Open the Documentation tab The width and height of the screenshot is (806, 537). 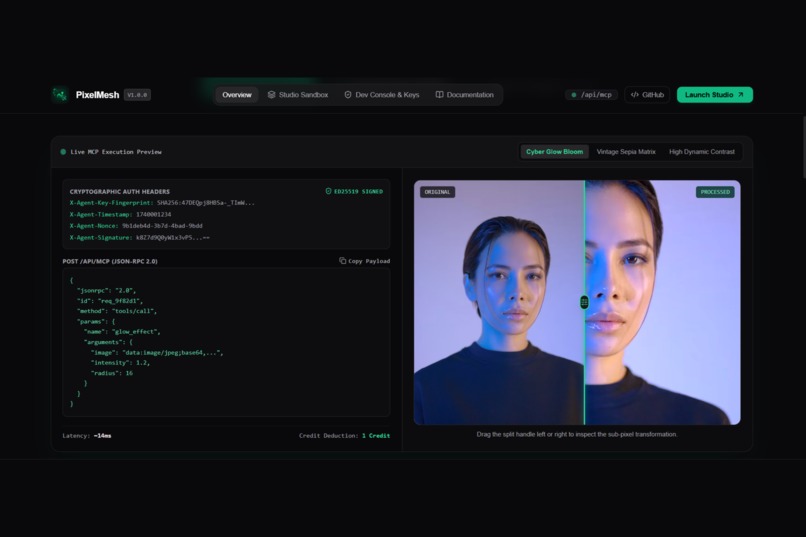pyautogui.click(x=465, y=95)
